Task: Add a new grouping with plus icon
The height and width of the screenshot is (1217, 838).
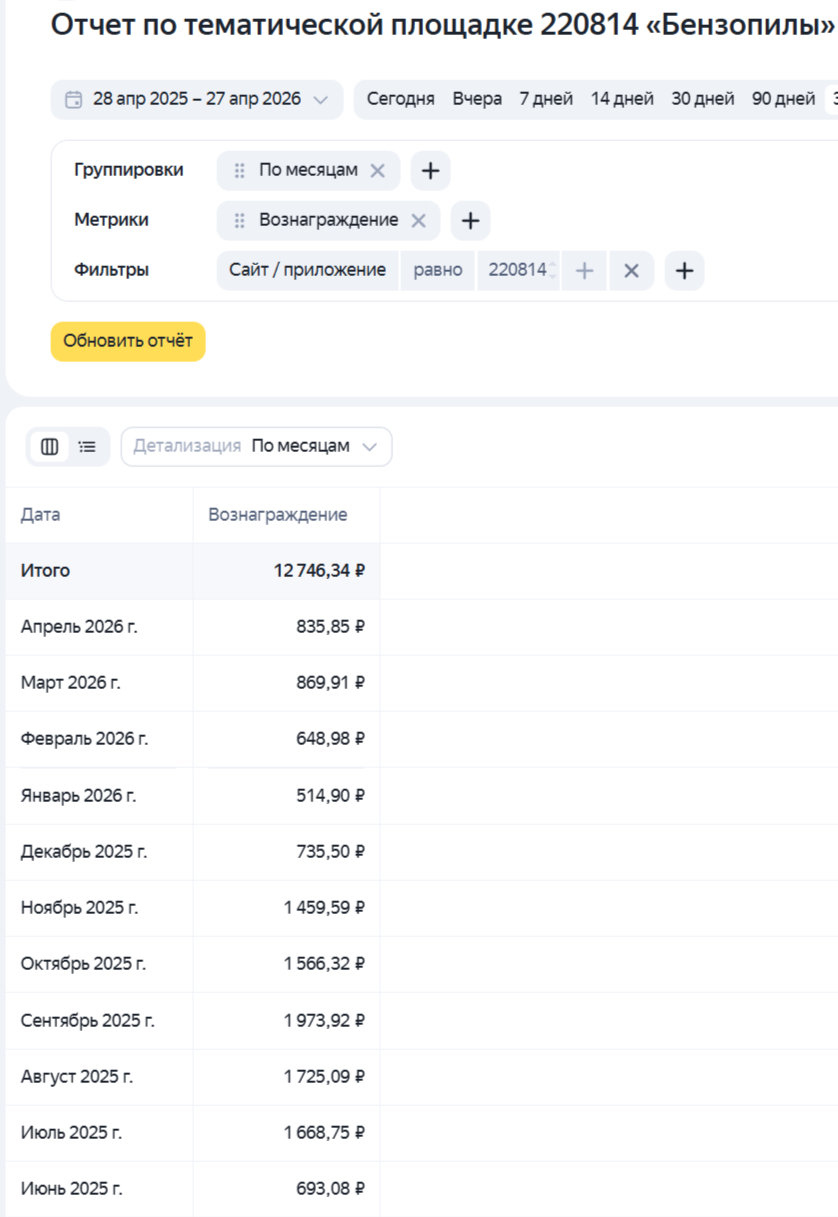Action: [x=430, y=170]
